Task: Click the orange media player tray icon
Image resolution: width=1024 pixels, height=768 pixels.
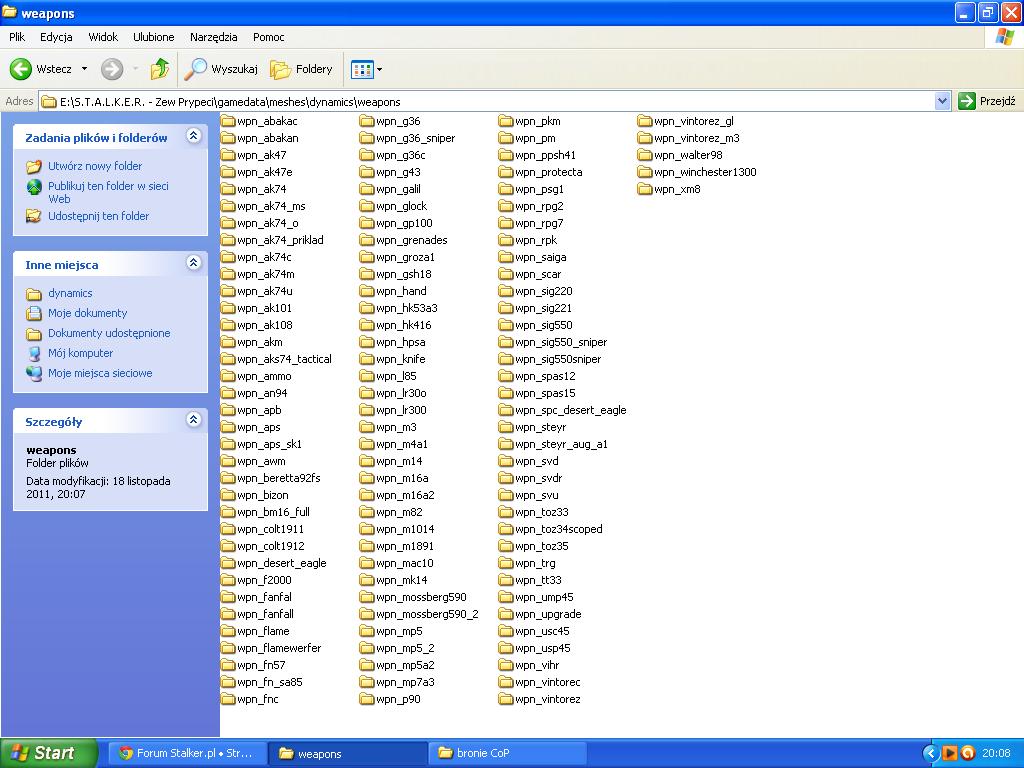Action: click(949, 753)
